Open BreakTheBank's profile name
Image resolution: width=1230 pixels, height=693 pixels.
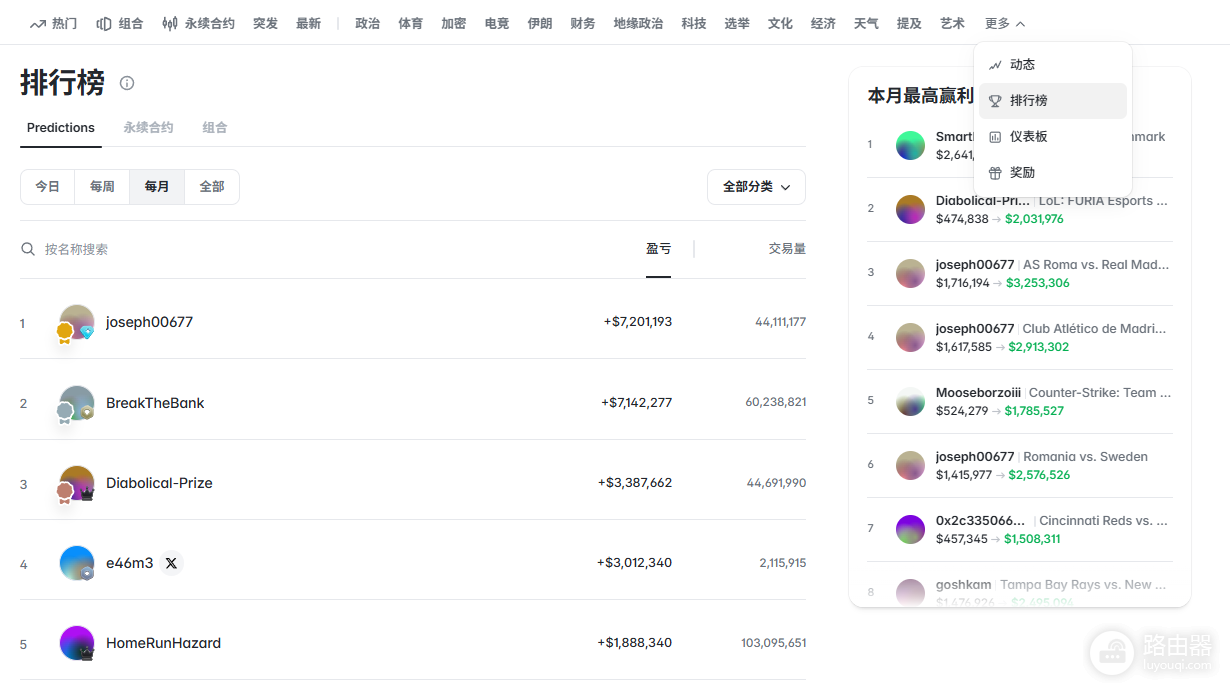(155, 403)
